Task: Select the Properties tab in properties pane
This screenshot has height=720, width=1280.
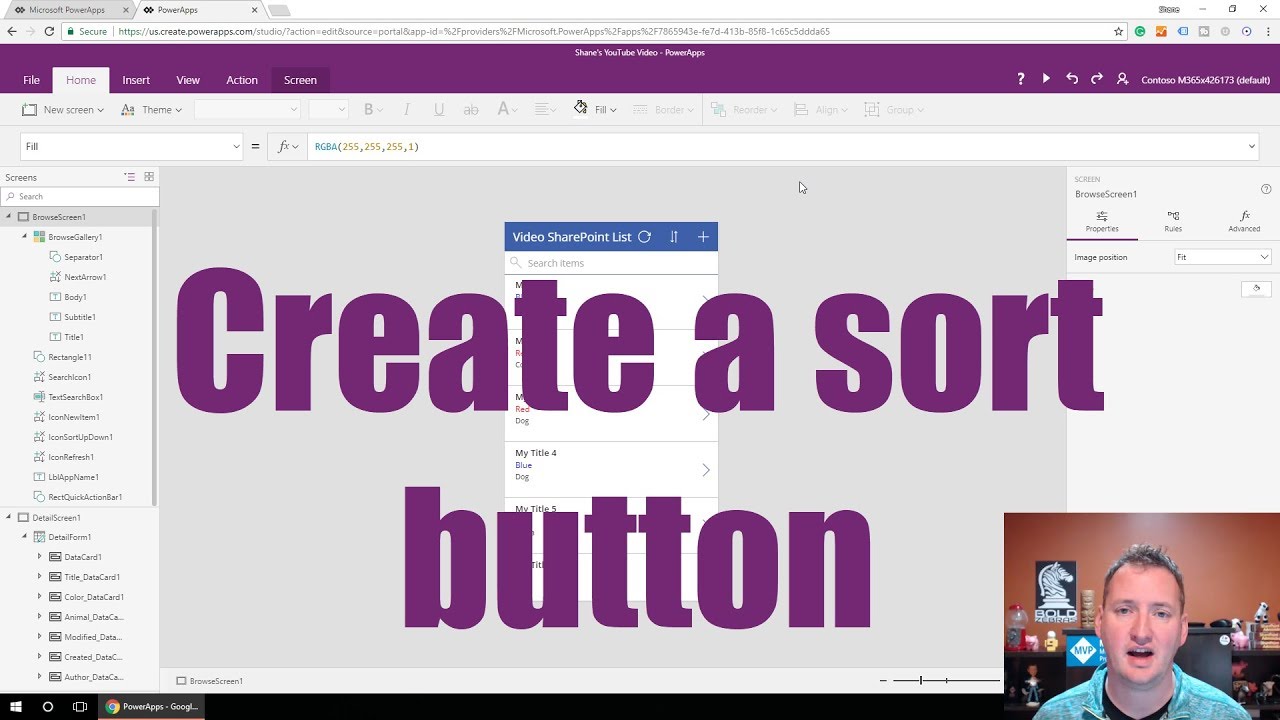Action: click(x=1102, y=221)
